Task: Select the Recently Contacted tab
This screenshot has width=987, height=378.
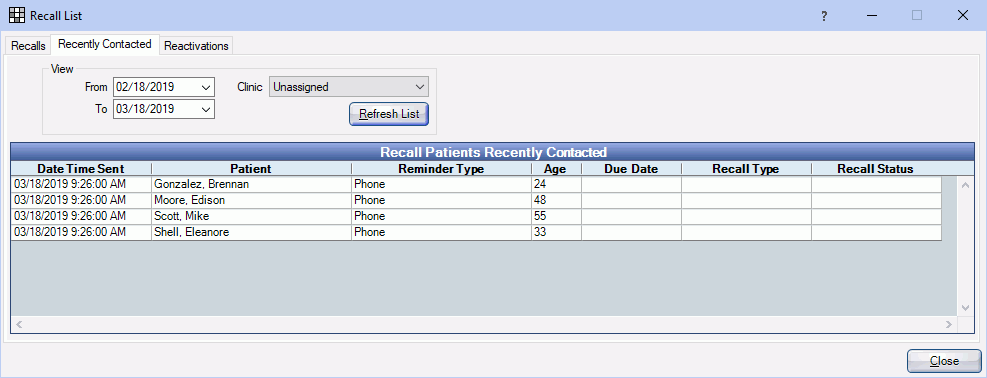Action: click(104, 44)
